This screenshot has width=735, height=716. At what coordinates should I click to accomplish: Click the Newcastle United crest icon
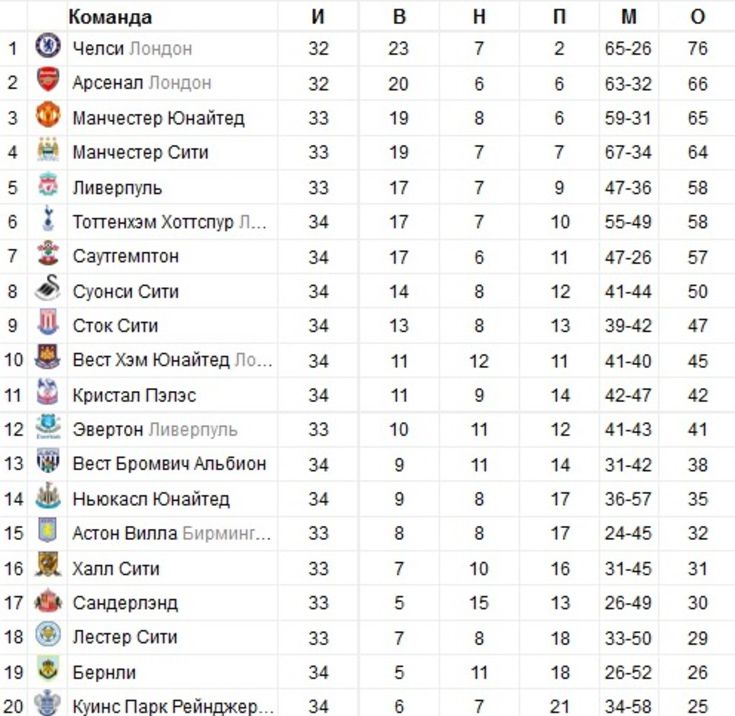click(x=48, y=496)
